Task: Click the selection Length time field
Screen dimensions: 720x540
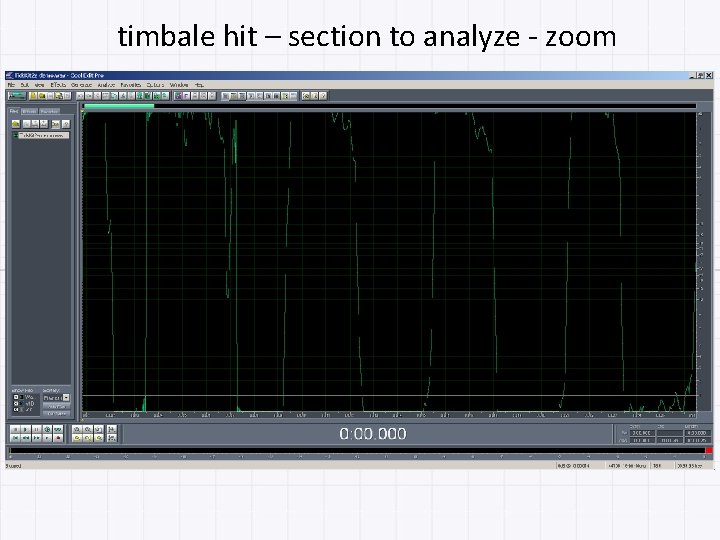Action: coord(697,433)
